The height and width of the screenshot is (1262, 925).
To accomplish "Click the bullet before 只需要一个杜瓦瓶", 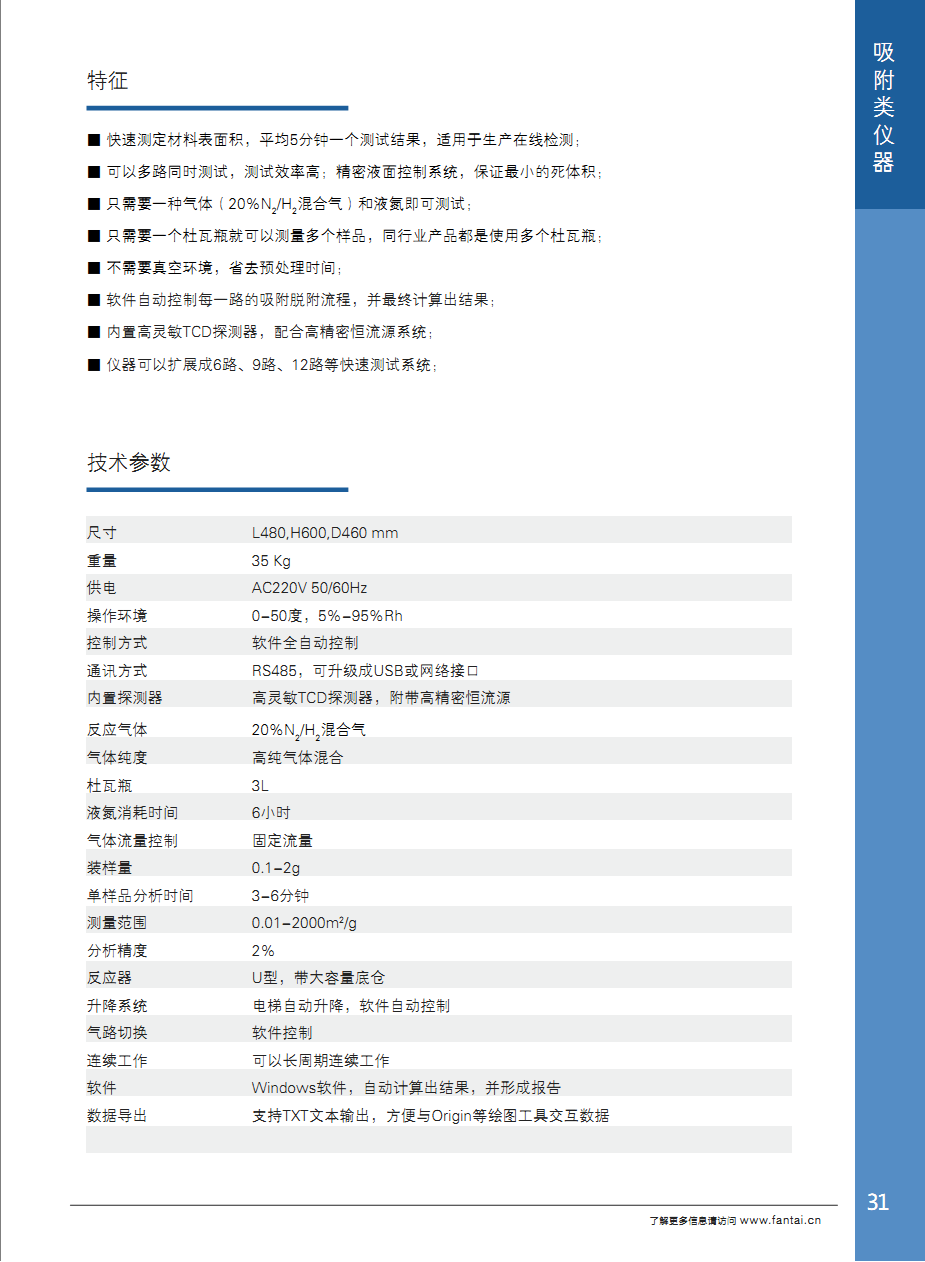I will coord(94,236).
